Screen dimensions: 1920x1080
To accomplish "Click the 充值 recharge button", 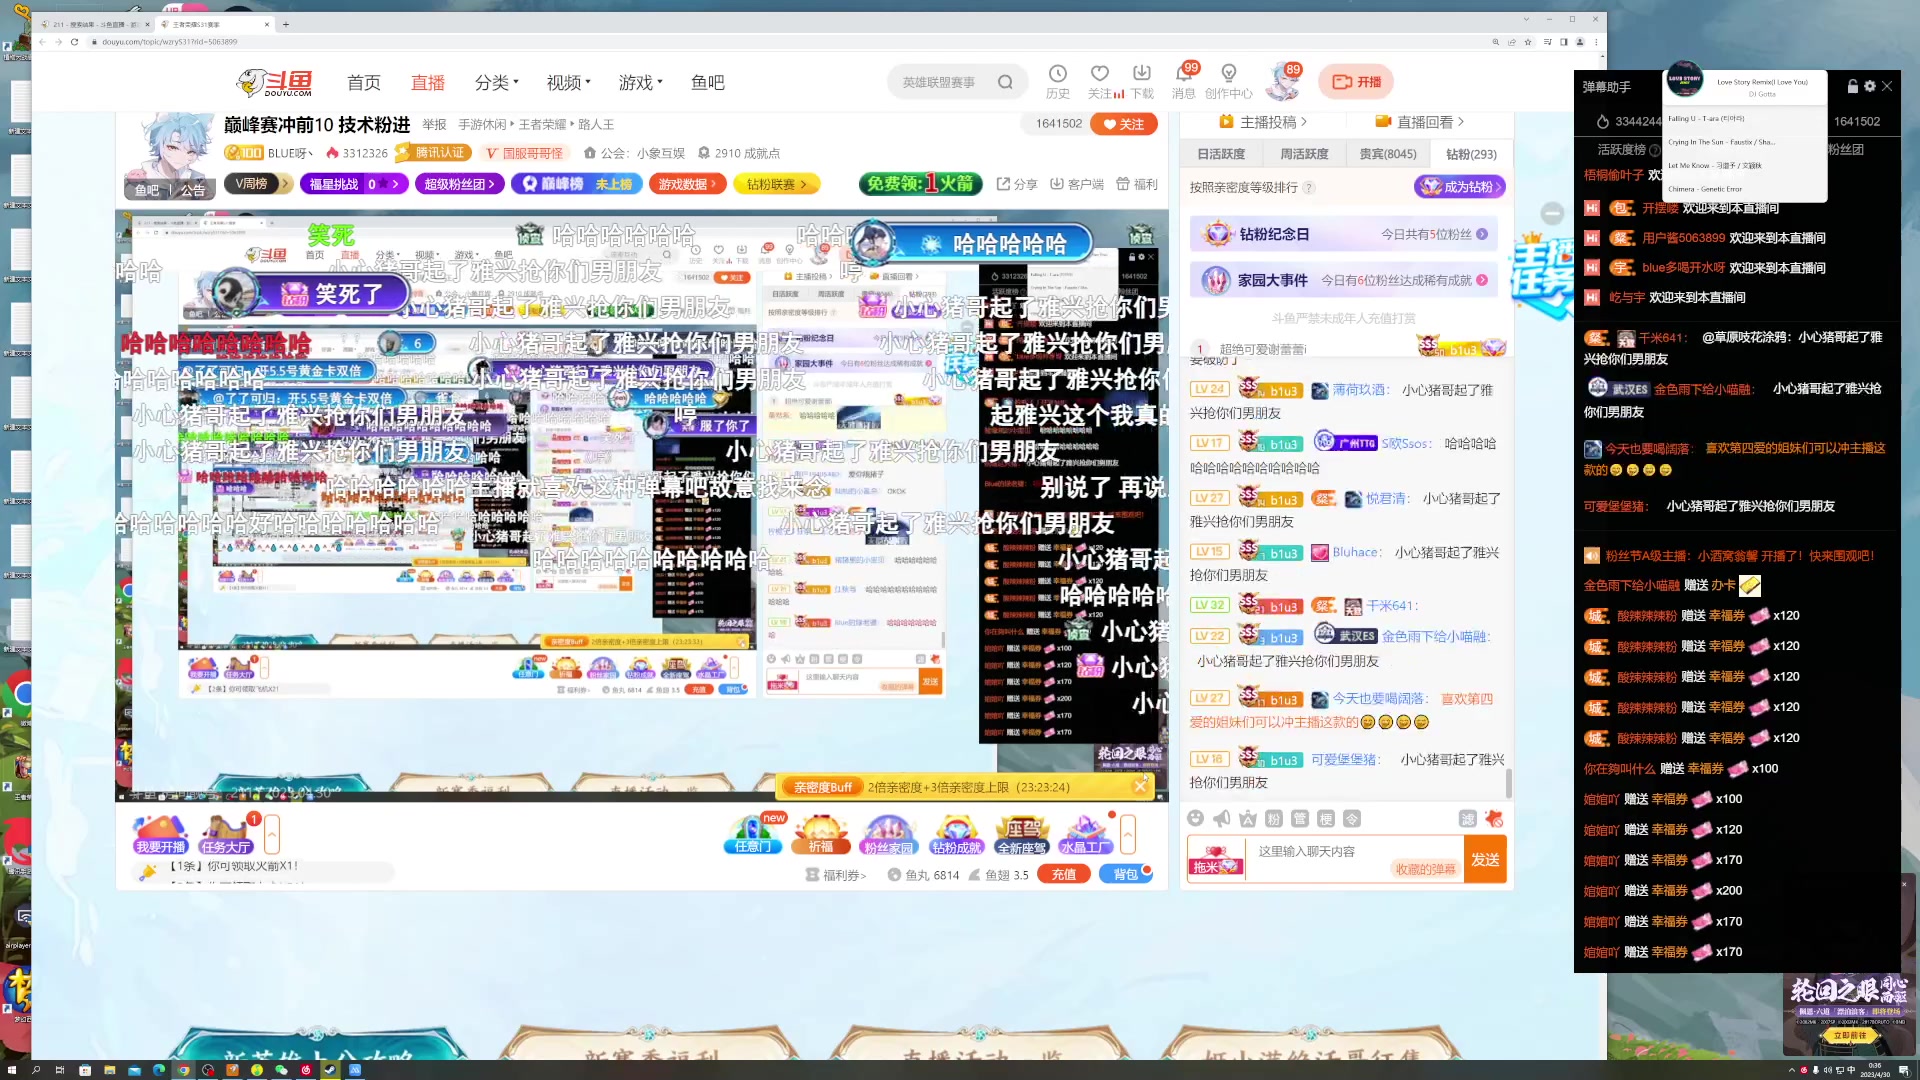I will click(1063, 875).
